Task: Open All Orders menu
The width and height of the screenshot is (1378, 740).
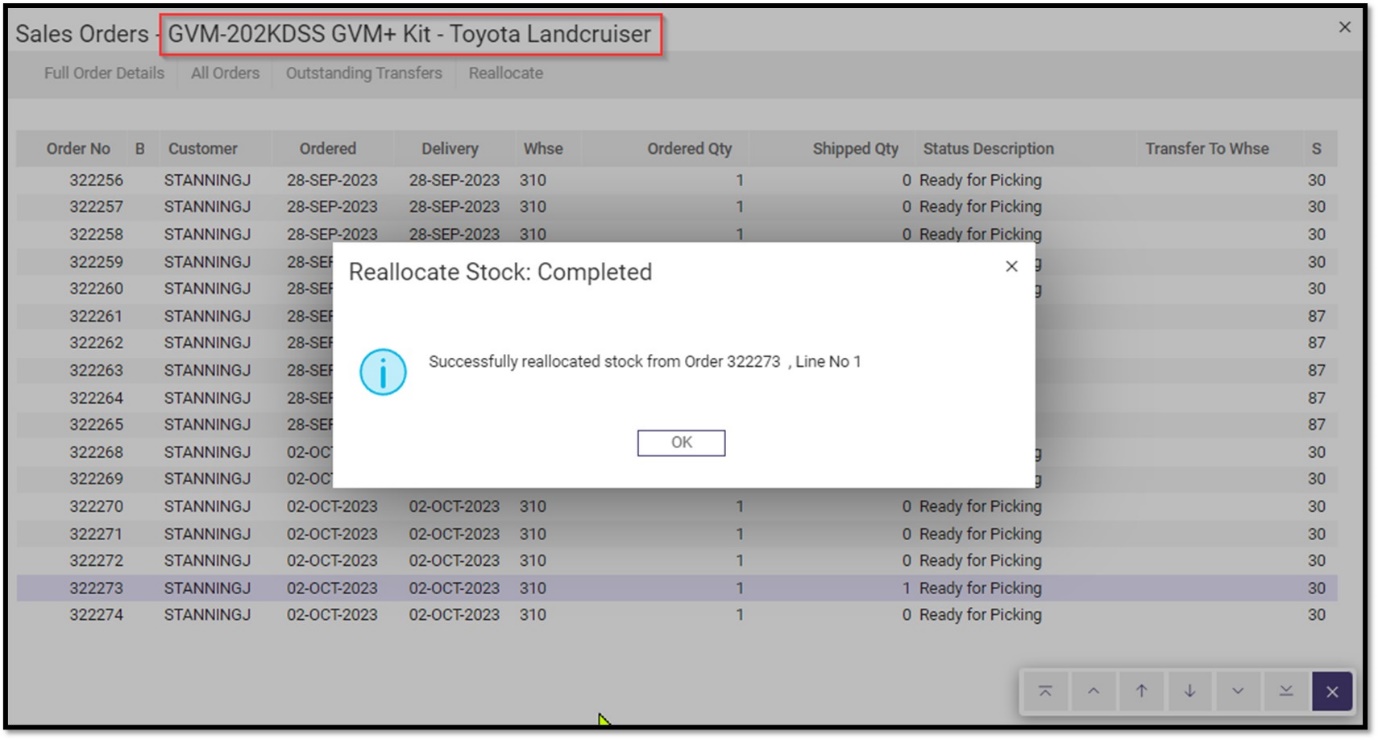Action: click(x=225, y=73)
